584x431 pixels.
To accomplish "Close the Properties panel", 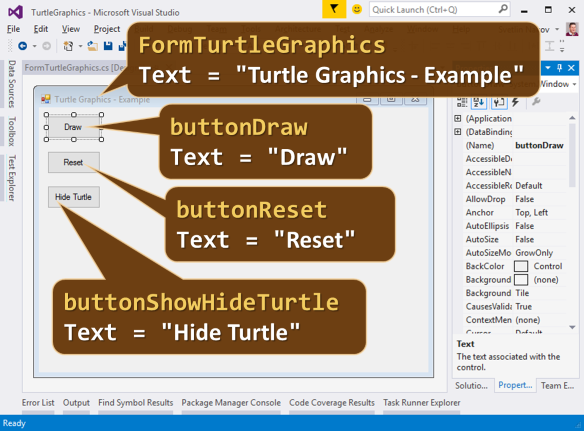I will [x=571, y=68].
